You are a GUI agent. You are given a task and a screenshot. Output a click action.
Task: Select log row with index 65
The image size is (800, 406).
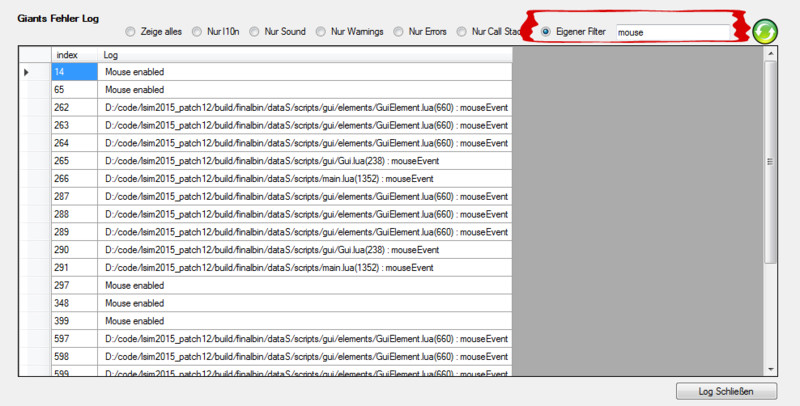coord(305,90)
